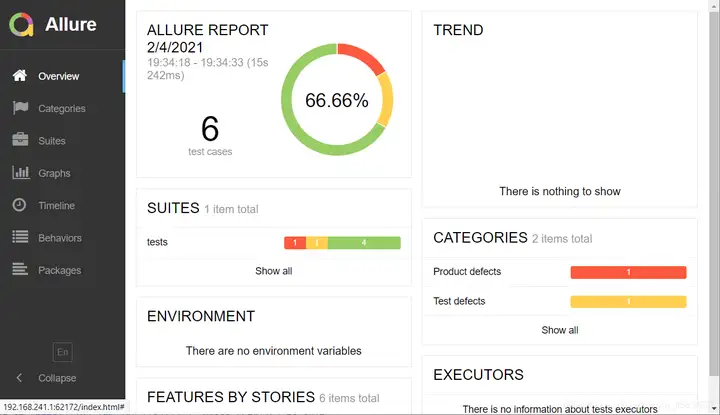720x415 pixels.
Task: Click the green passed segment of tests bar
Action: tap(364, 242)
